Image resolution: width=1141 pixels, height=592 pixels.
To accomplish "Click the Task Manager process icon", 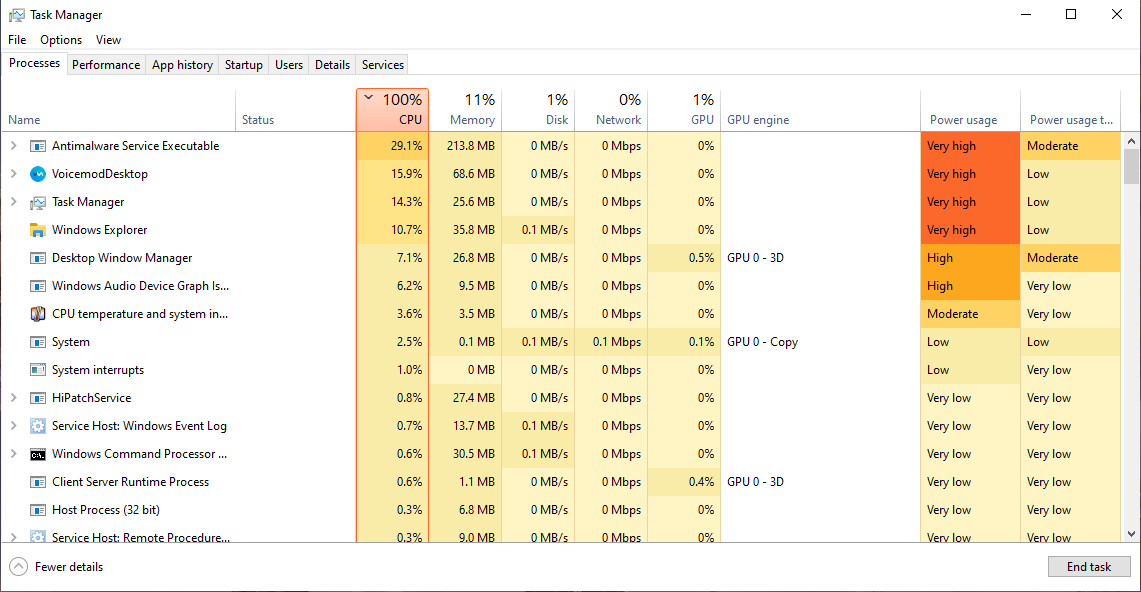I will coord(38,202).
